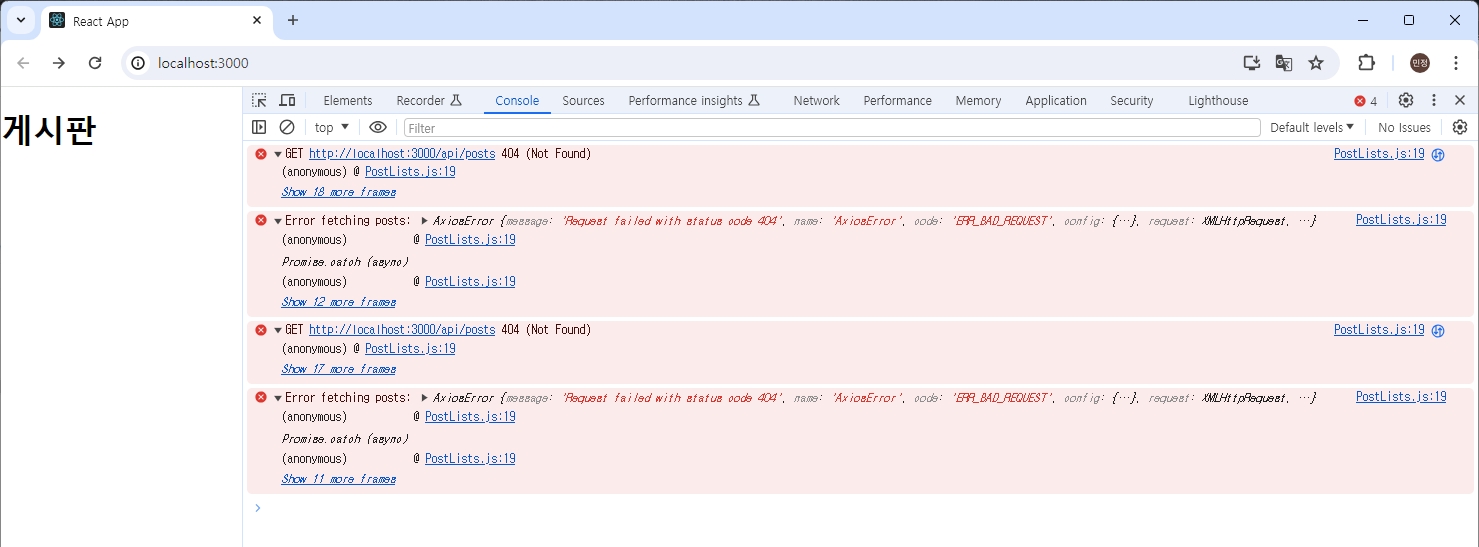Click the translate page icon
Viewport: 1479px width, 547px height.
1284,63
